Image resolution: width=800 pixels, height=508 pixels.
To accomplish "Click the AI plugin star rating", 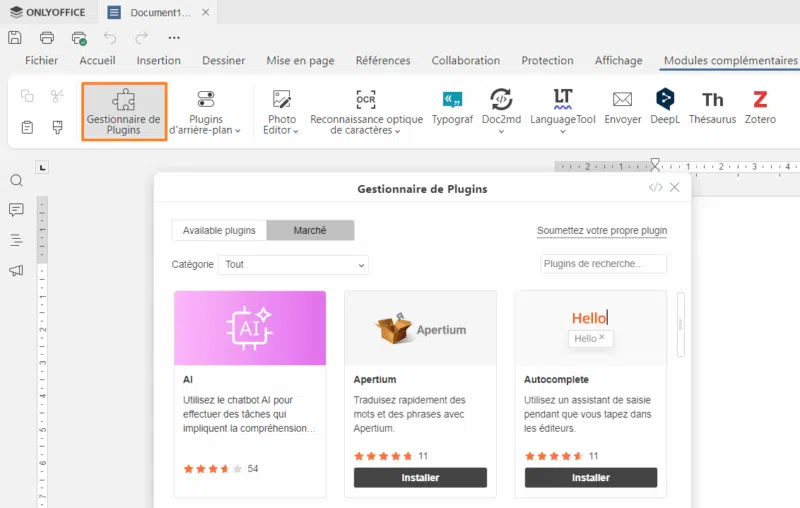I will [213, 469].
